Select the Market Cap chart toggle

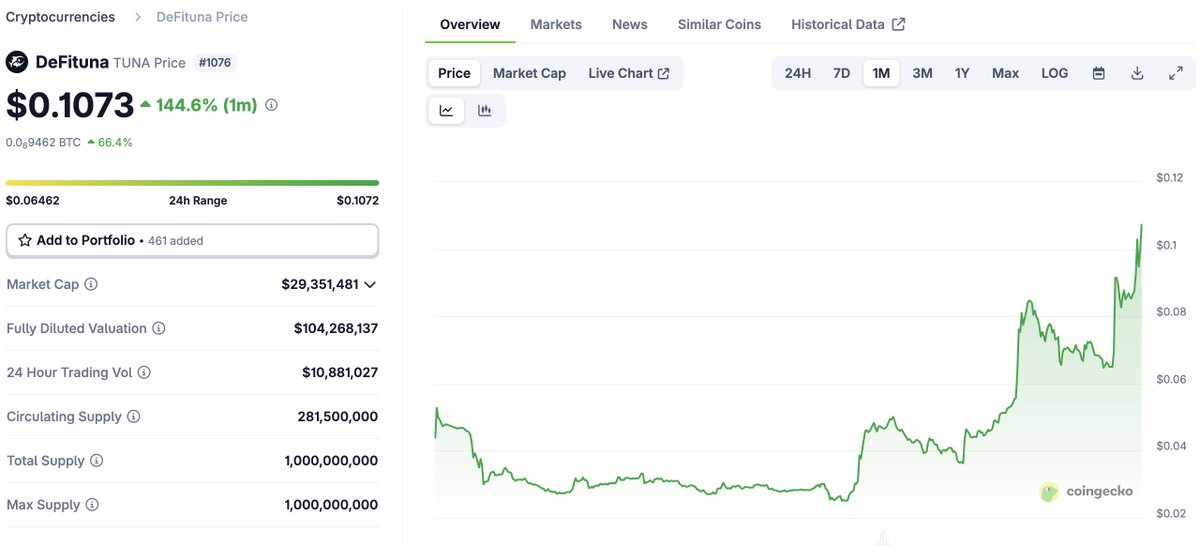pyautogui.click(x=529, y=73)
